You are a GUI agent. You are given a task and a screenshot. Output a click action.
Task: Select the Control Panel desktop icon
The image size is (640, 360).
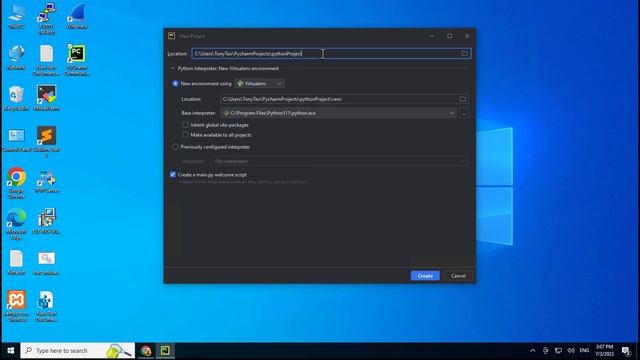(x=16, y=140)
